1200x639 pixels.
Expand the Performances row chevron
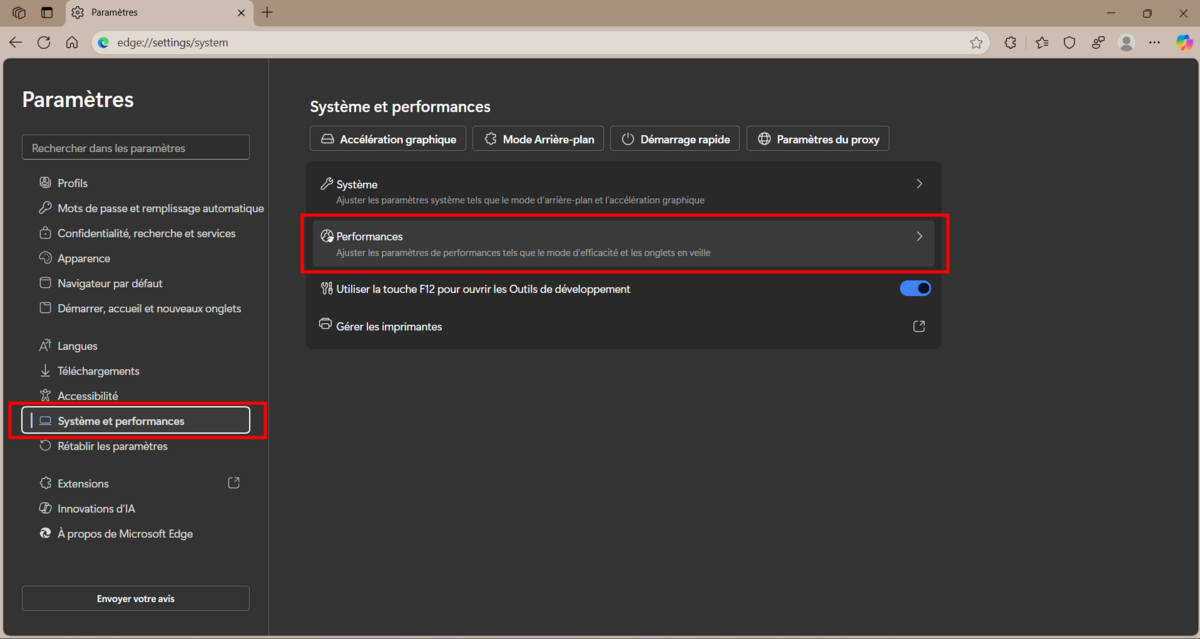919,236
